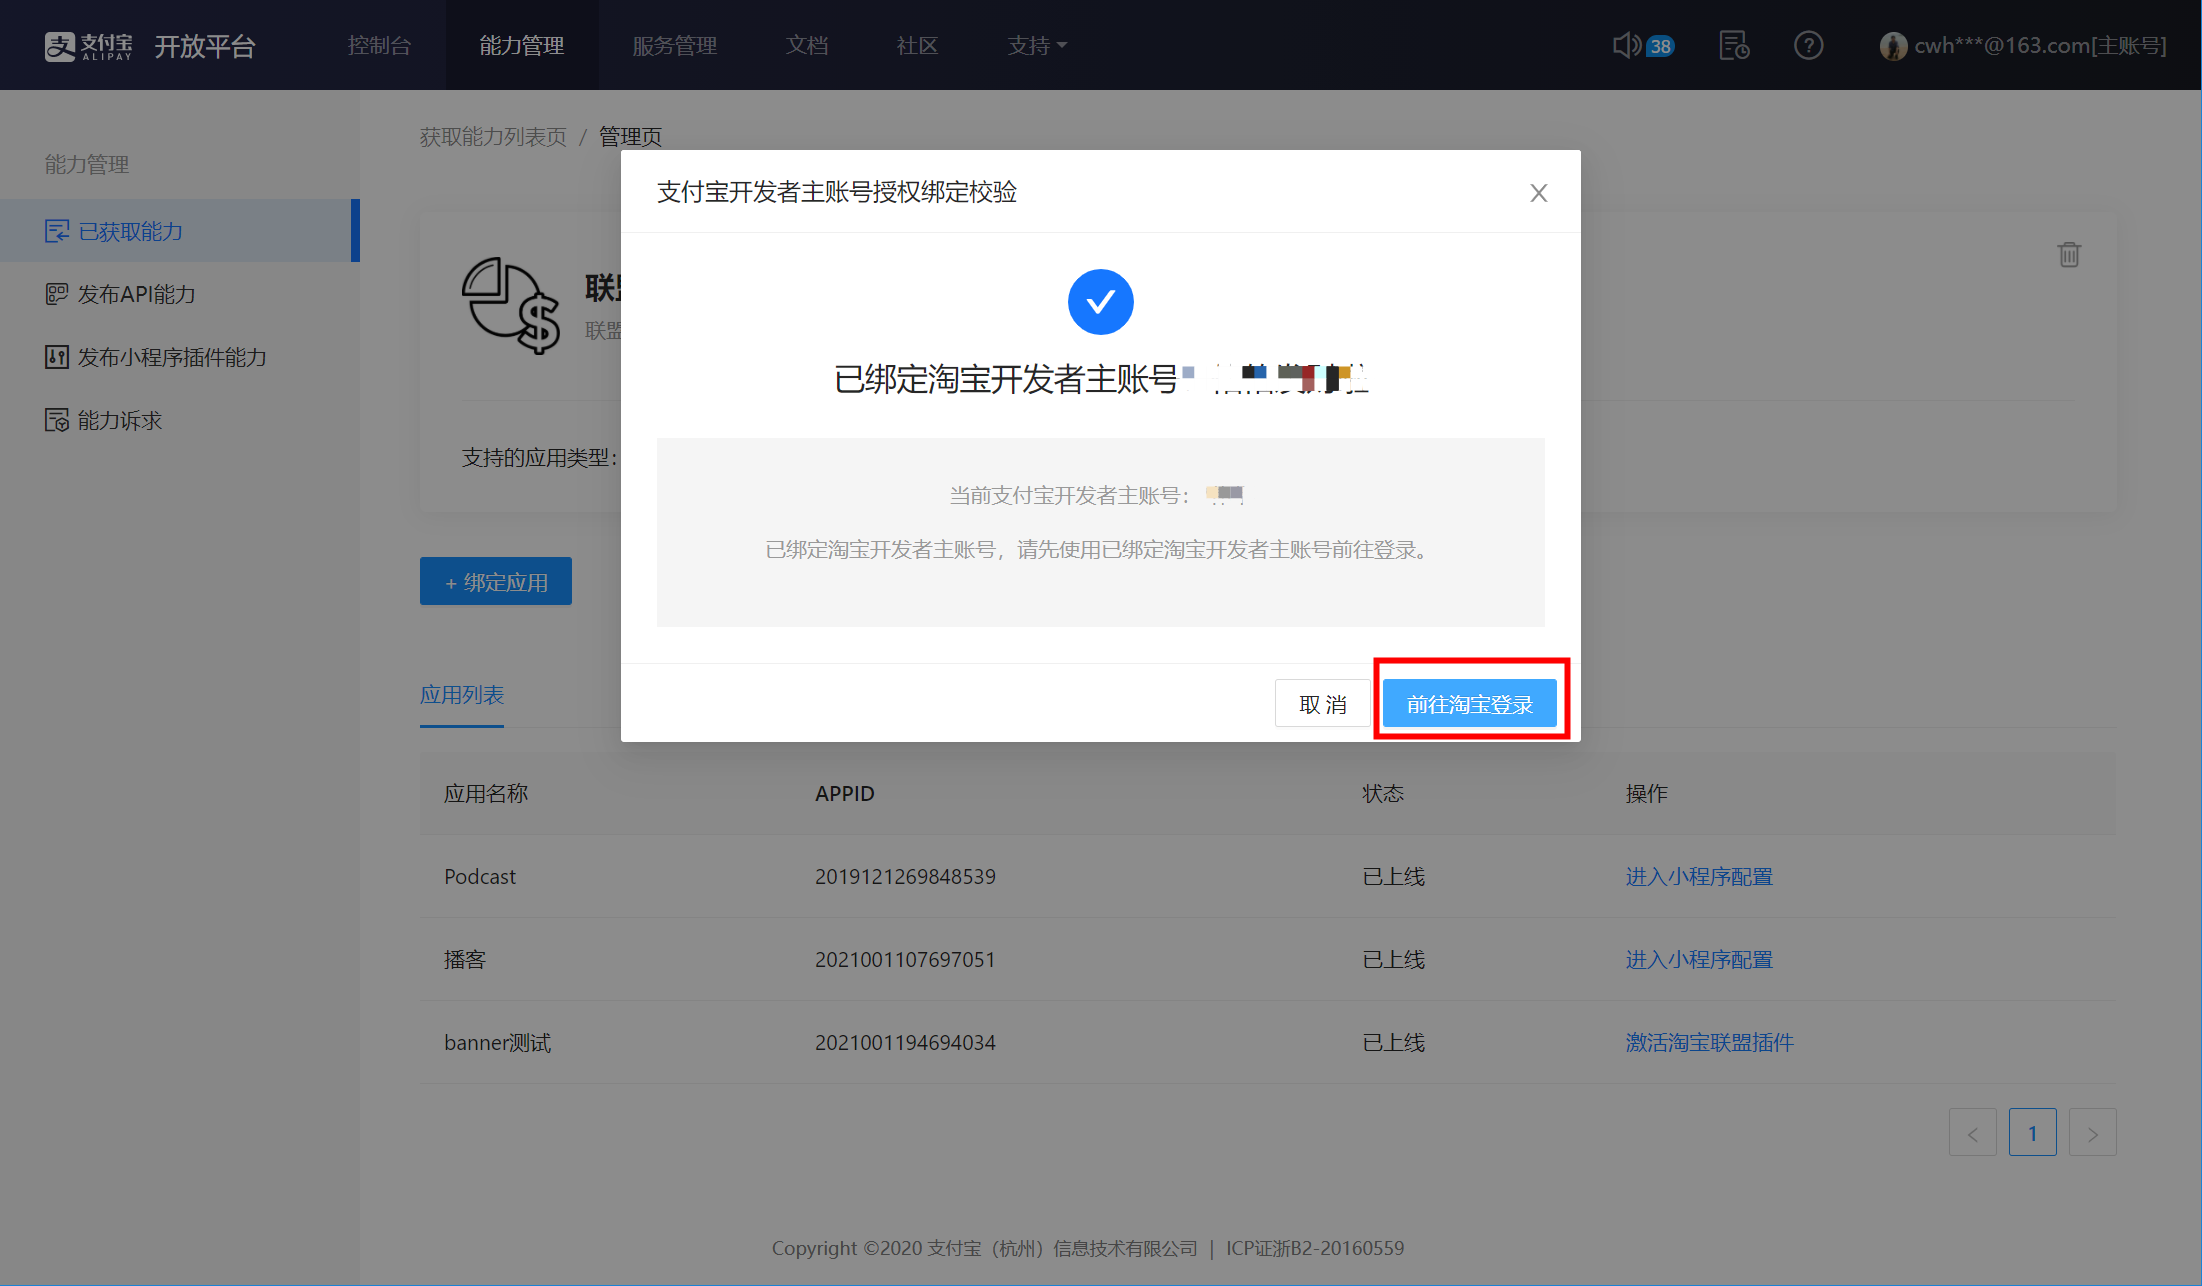The image size is (2202, 1286).
Task: Click the 操作 column header
Action: (1647, 794)
